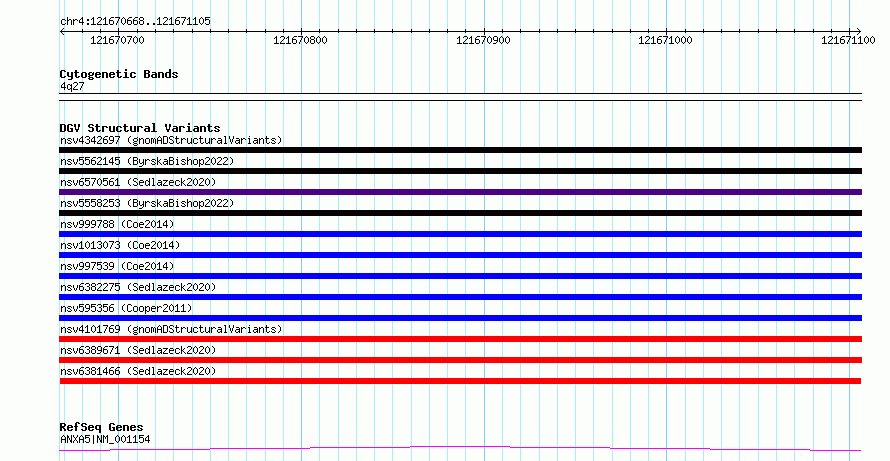Click the black bar under nsv5562145

460,171
